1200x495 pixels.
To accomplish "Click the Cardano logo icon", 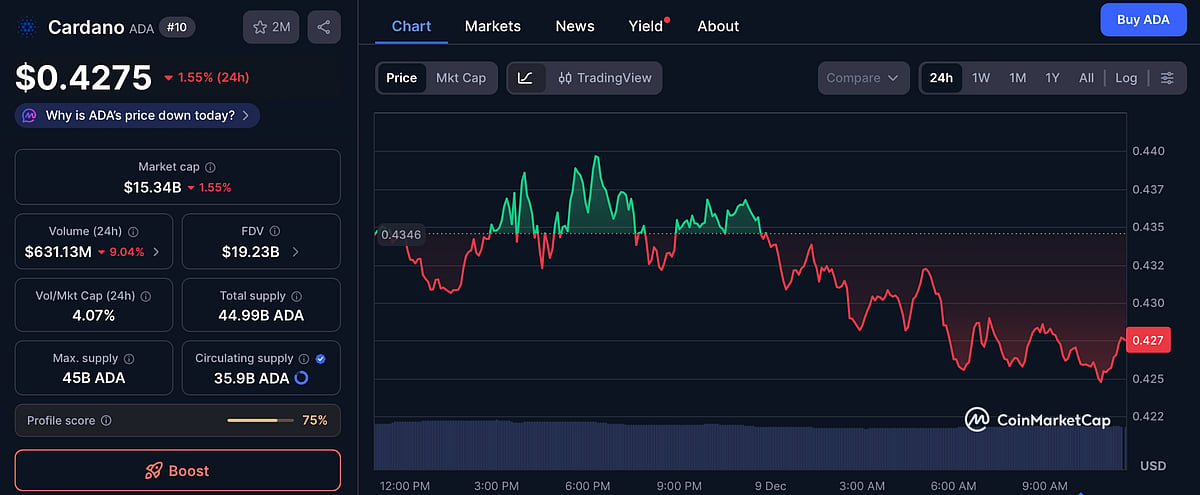I will point(27,27).
